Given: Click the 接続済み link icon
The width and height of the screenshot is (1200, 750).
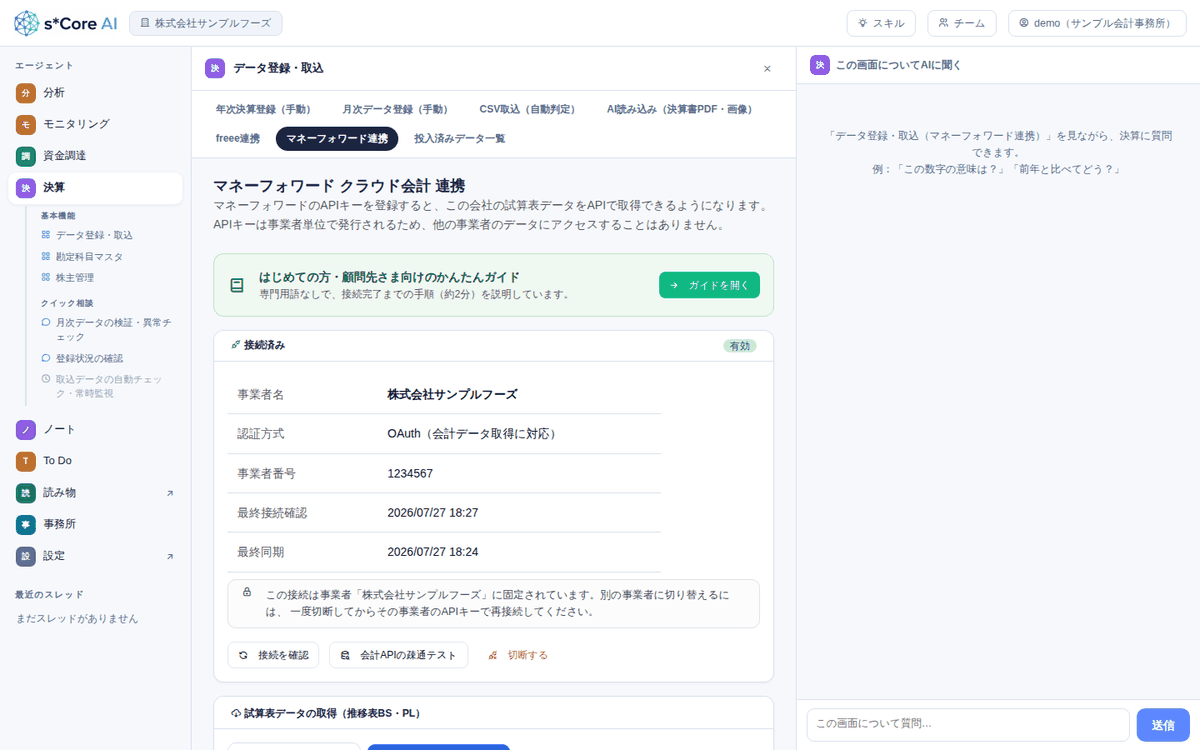Looking at the screenshot, I should pyautogui.click(x=236, y=345).
